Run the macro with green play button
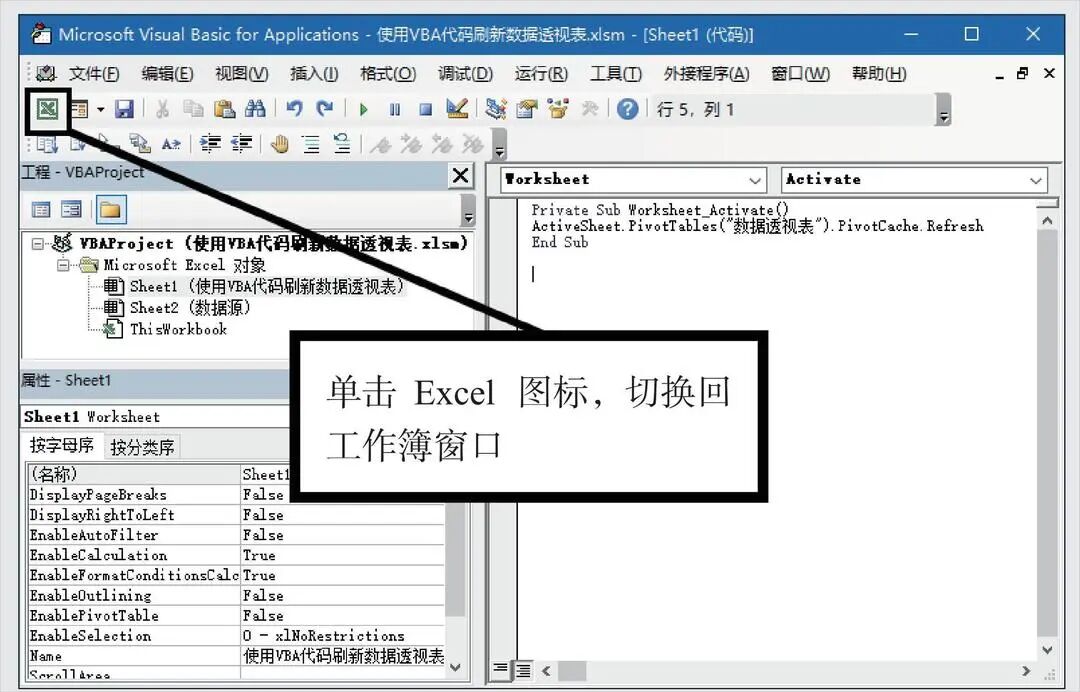The height and width of the screenshot is (692, 1080). tap(364, 109)
